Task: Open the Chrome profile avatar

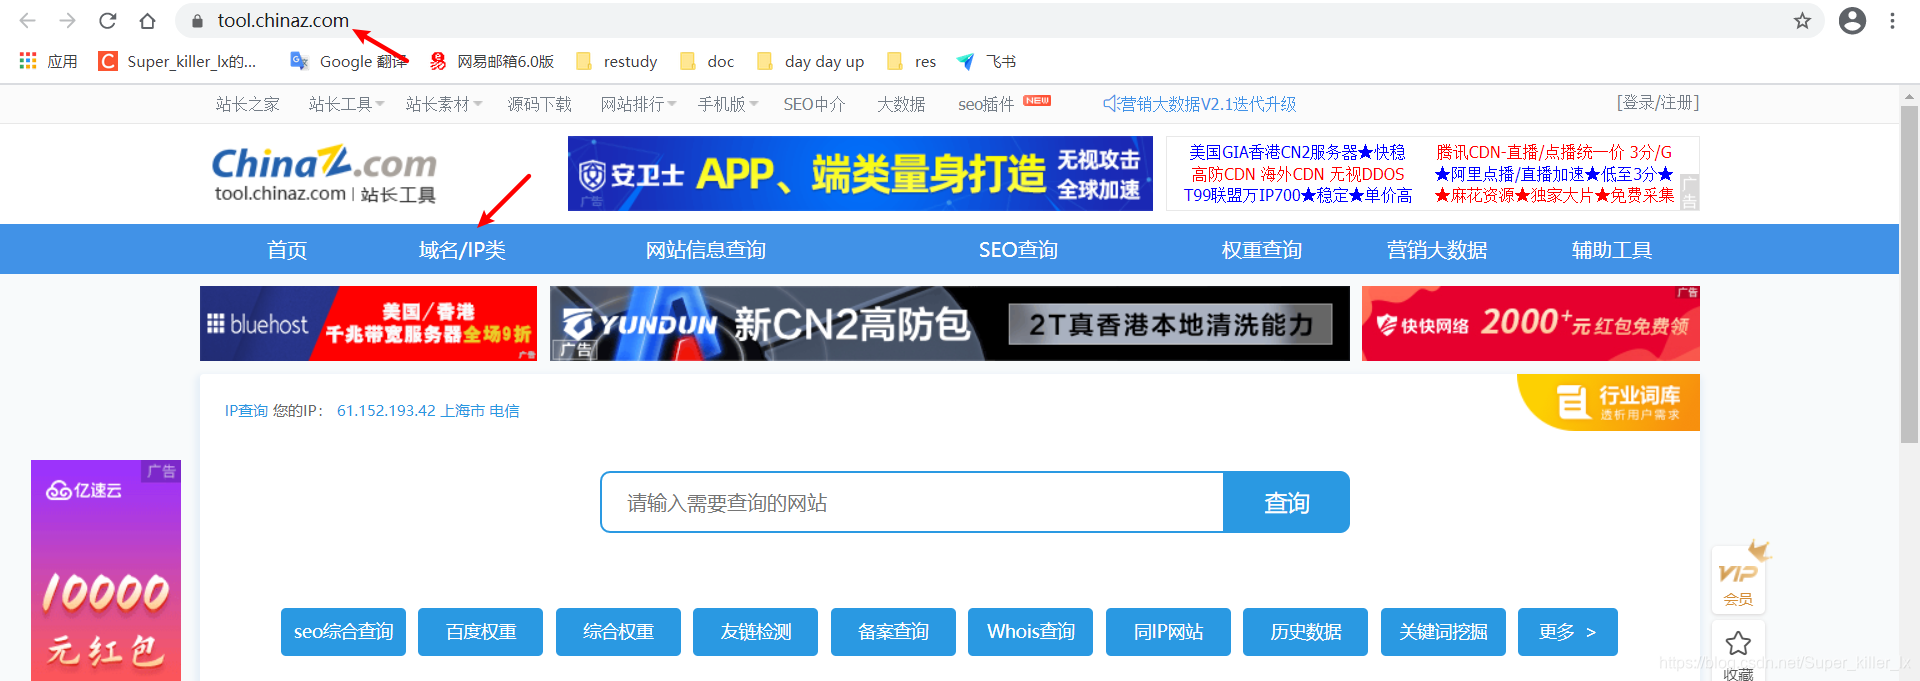Action: point(1852,21)
